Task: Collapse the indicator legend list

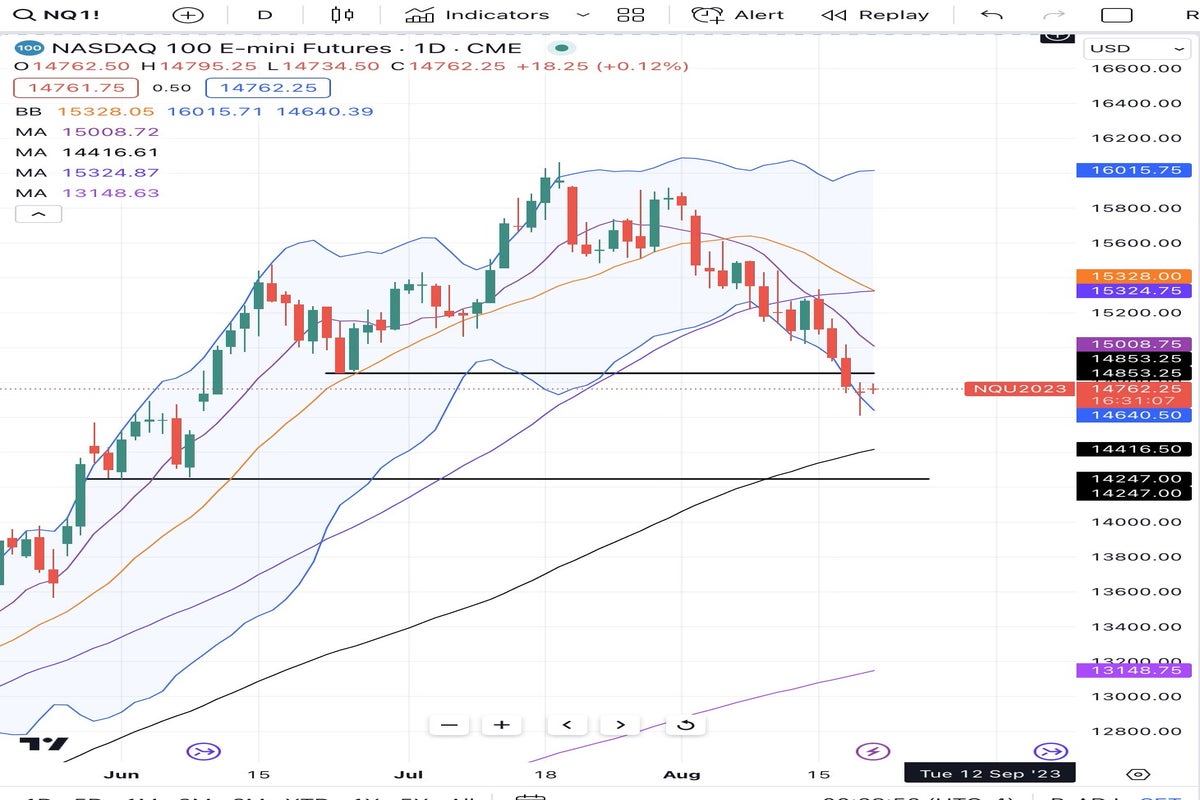Action: (38, 214)
